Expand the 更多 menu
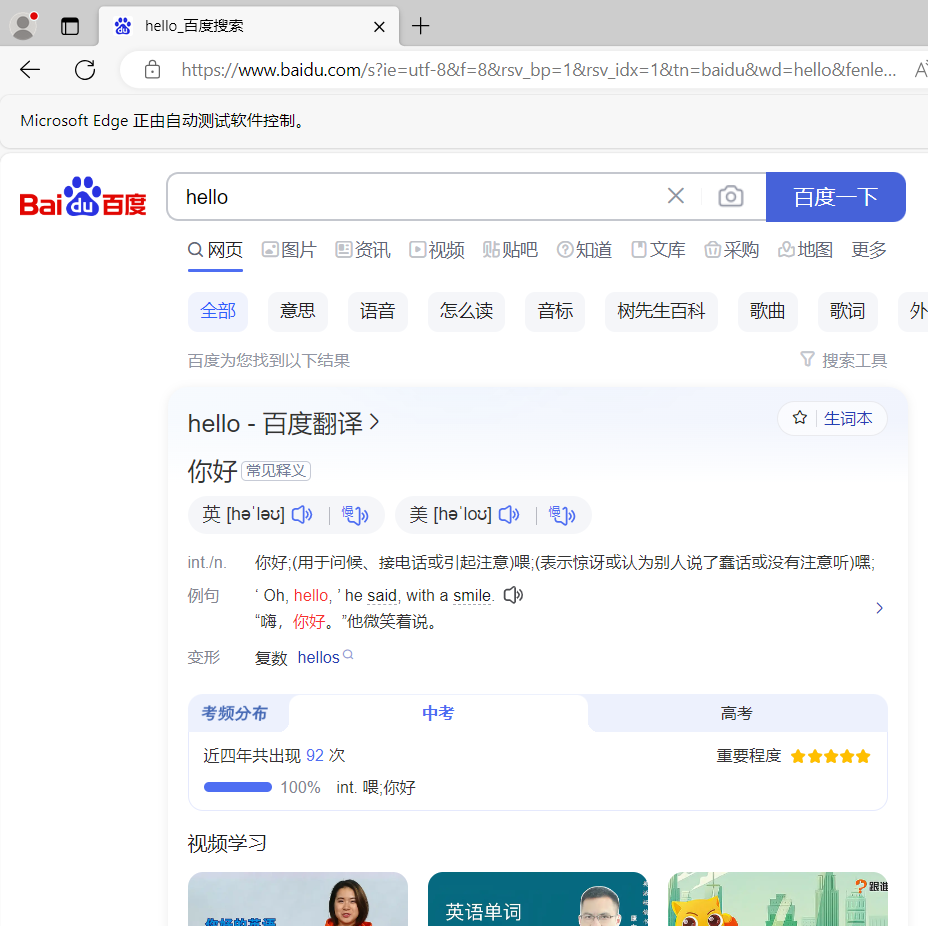Screen dimensions: 928x926 coord(869,250)
